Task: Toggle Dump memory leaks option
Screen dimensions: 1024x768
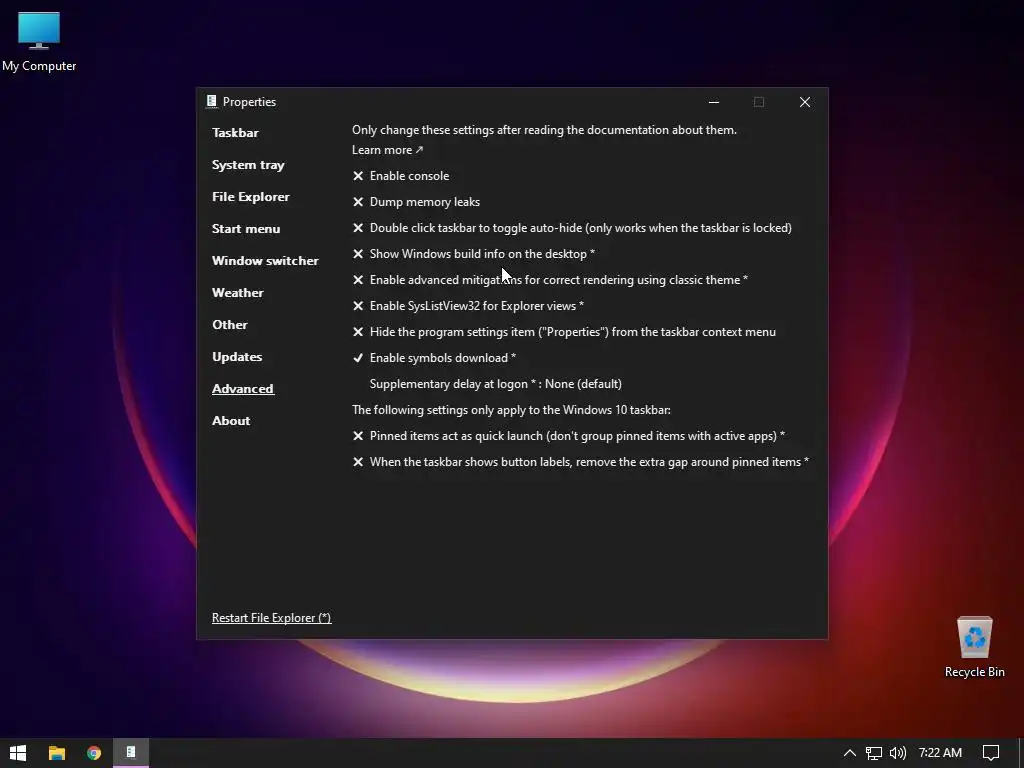Action: (416, 202)
